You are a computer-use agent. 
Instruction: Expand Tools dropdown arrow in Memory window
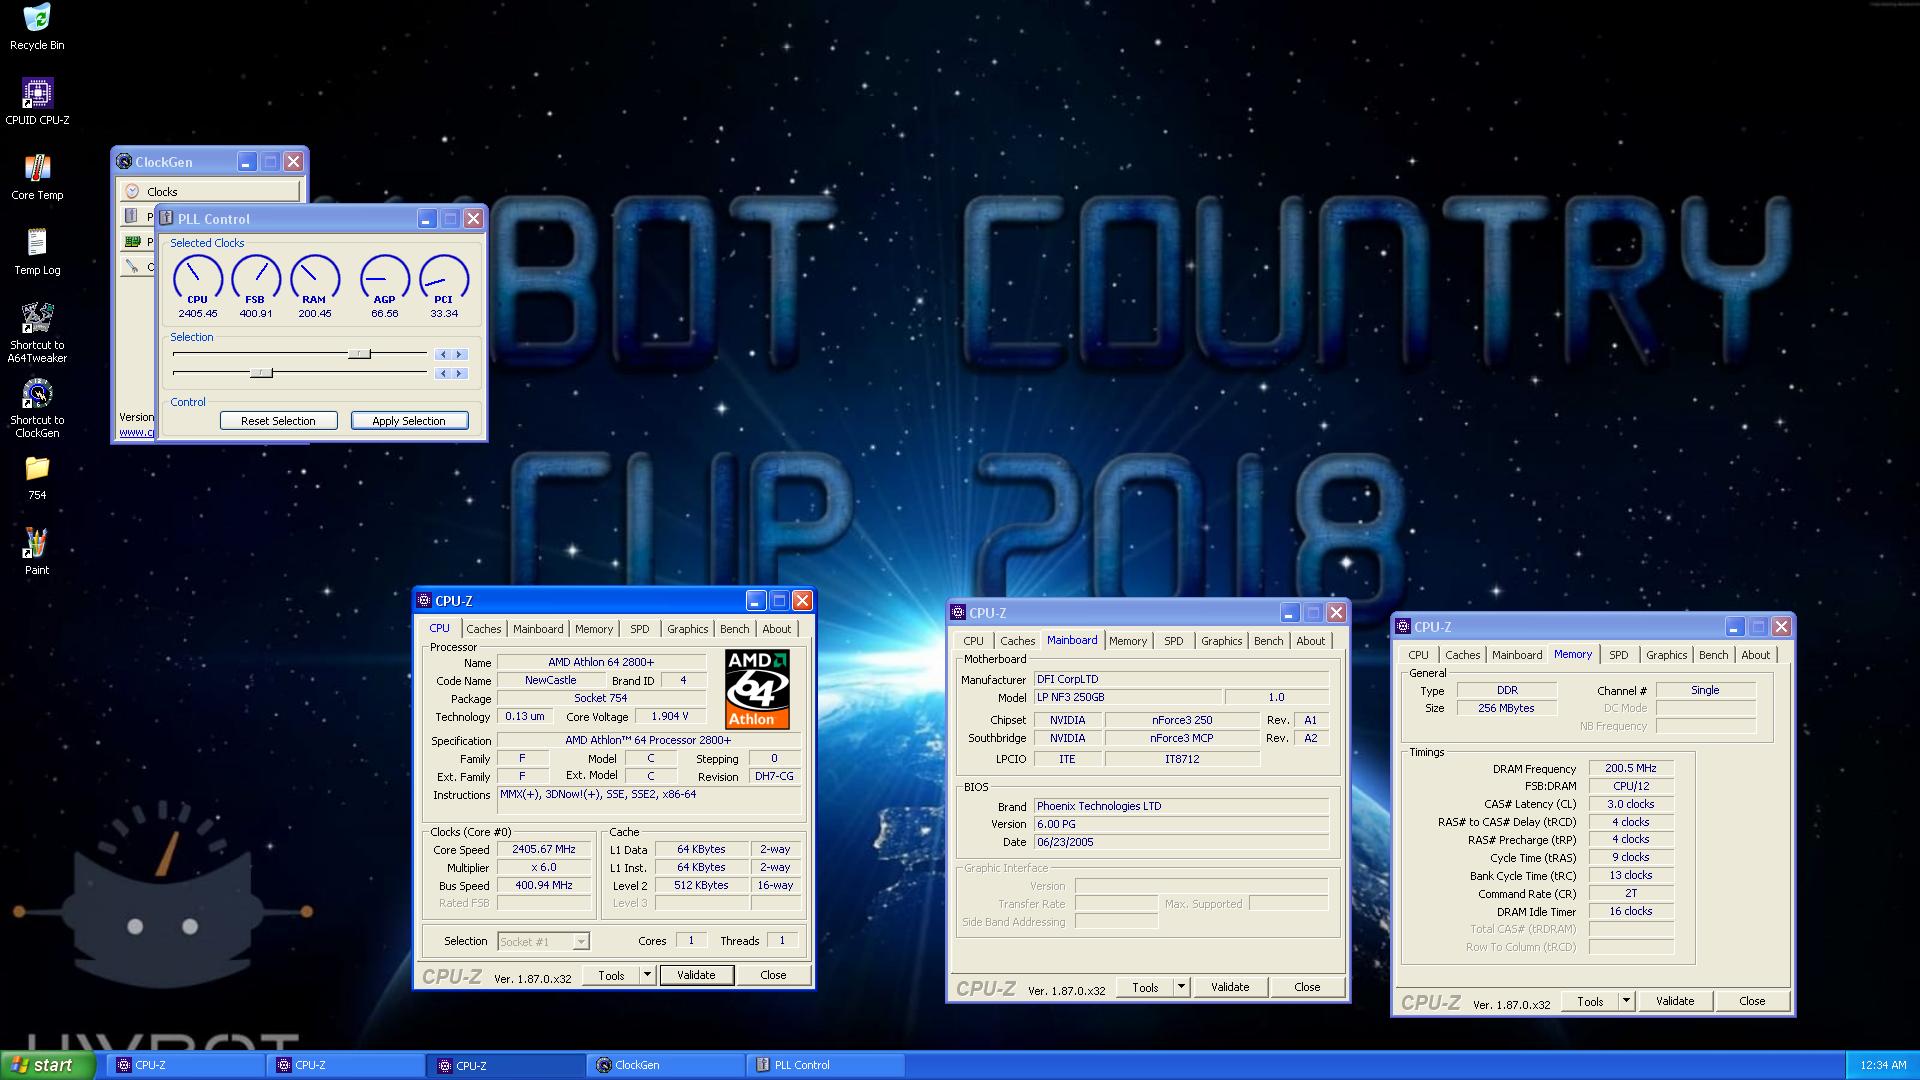pos(1626,1001)
